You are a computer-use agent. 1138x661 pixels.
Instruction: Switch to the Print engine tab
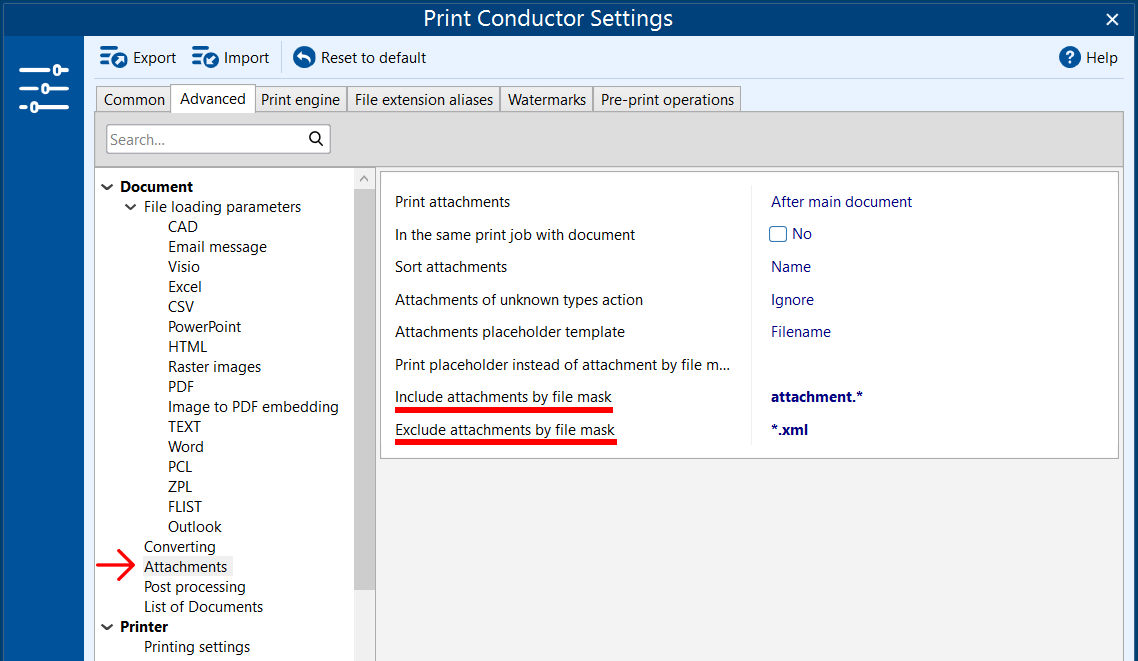pos(300,99)
